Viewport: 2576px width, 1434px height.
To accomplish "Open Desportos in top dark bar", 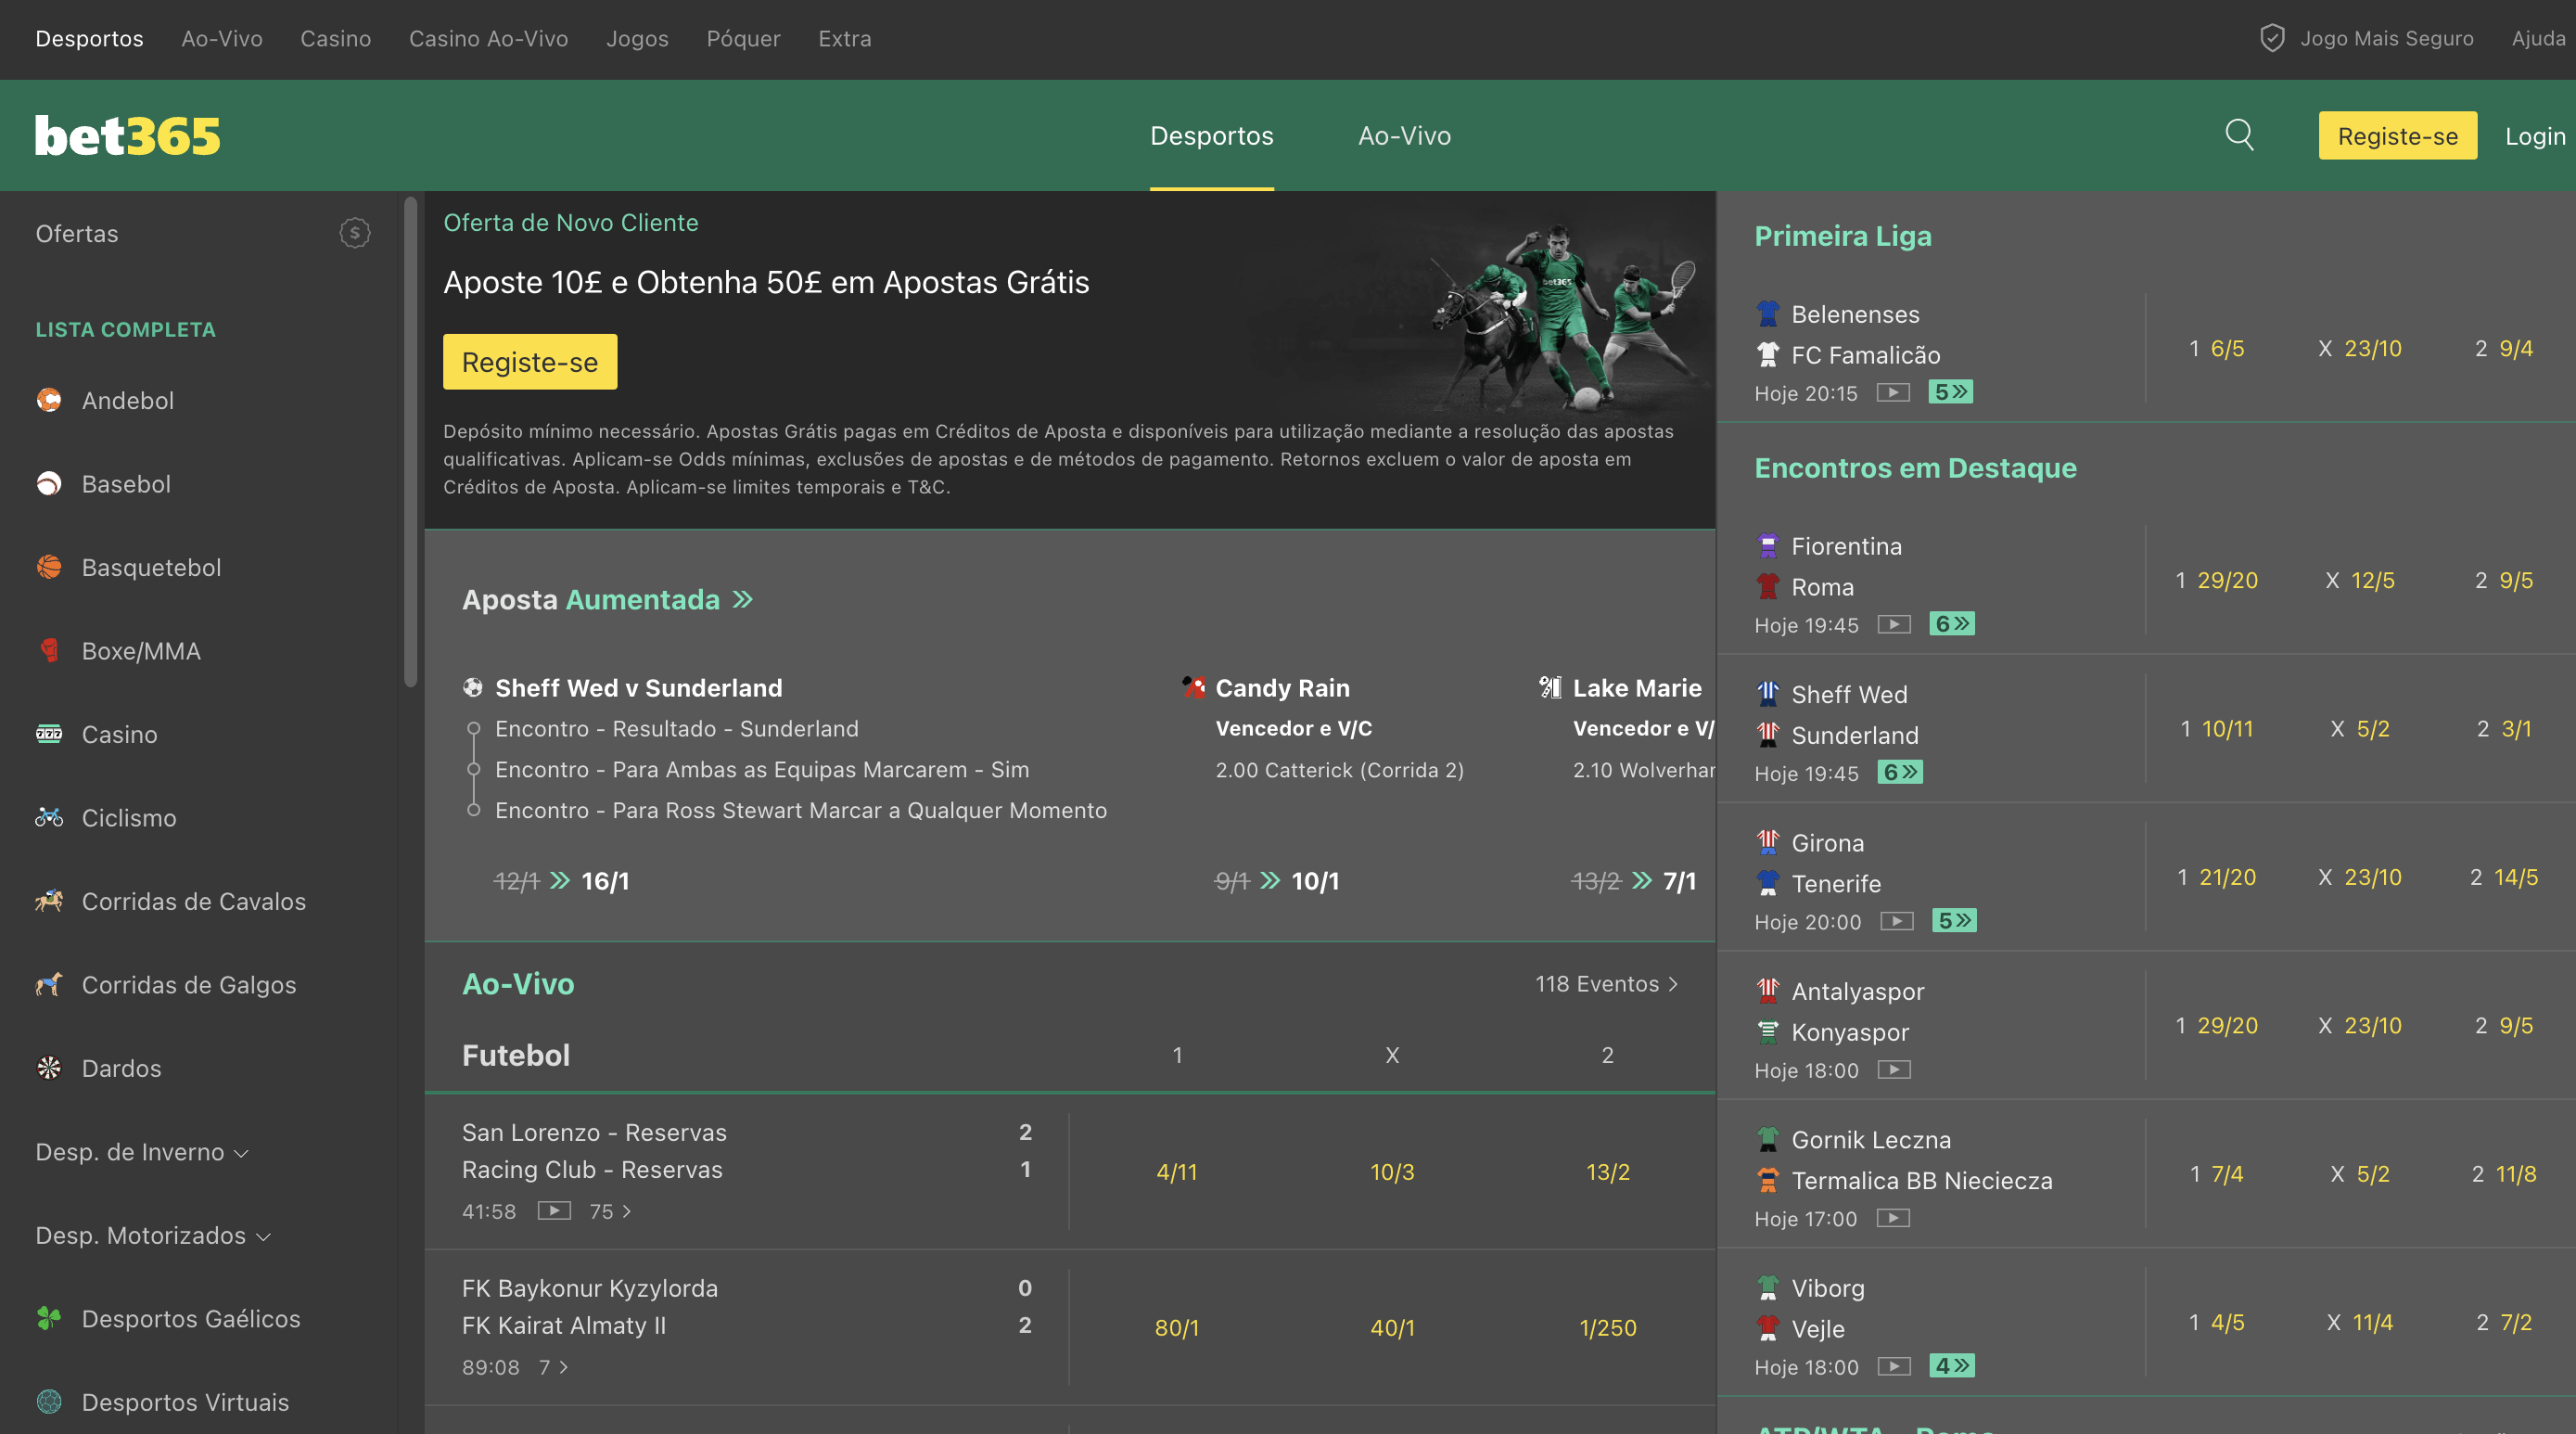I will pos(89,38).
